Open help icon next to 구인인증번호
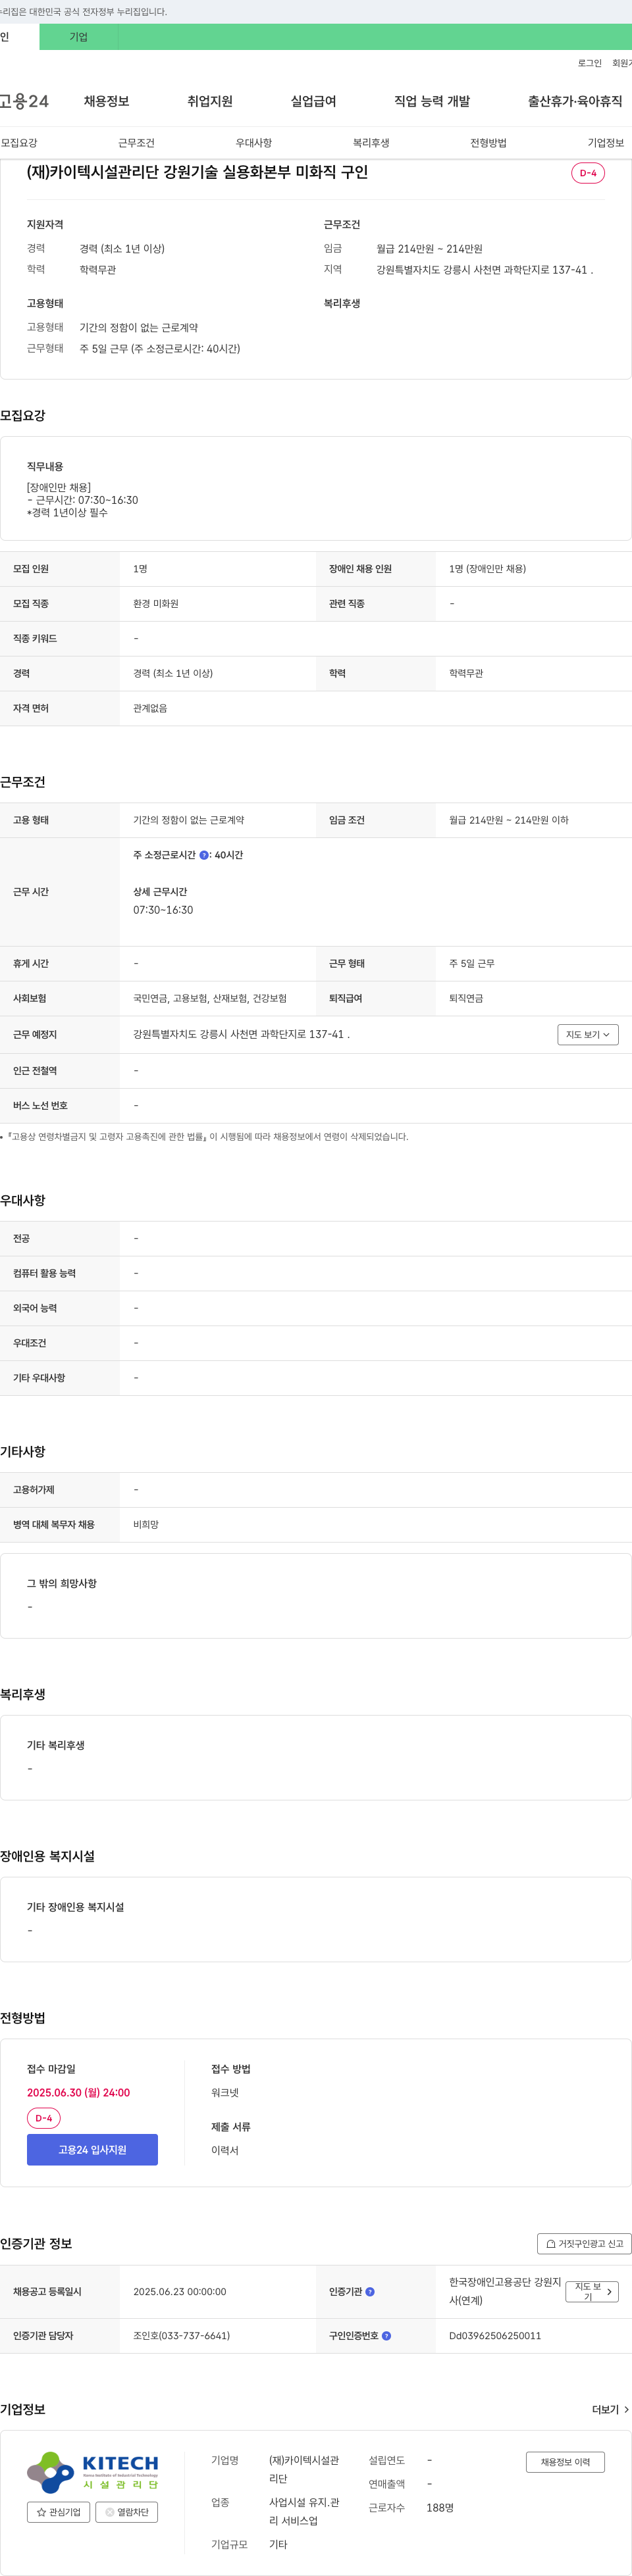The height and width of the screenshot is (2576, 632). pos(386,2335)
